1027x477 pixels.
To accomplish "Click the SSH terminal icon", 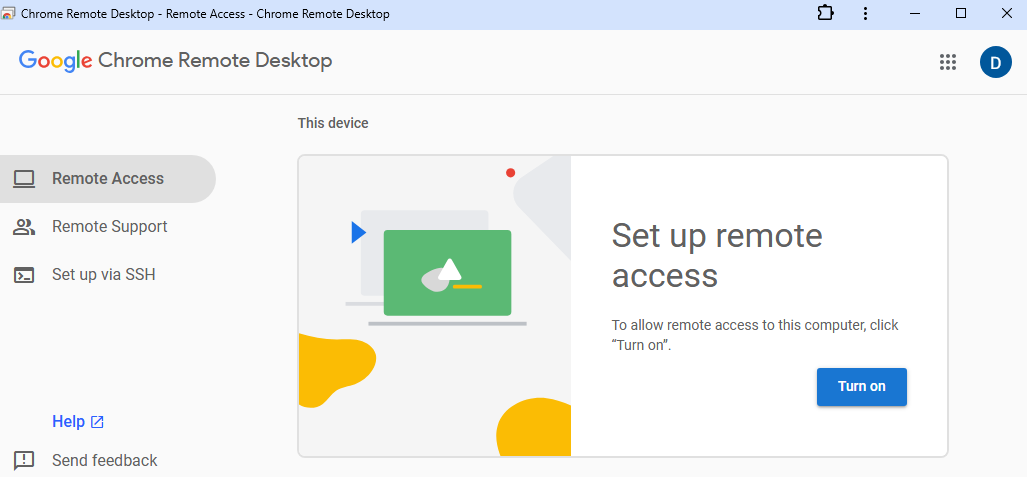I will [24, 275].
